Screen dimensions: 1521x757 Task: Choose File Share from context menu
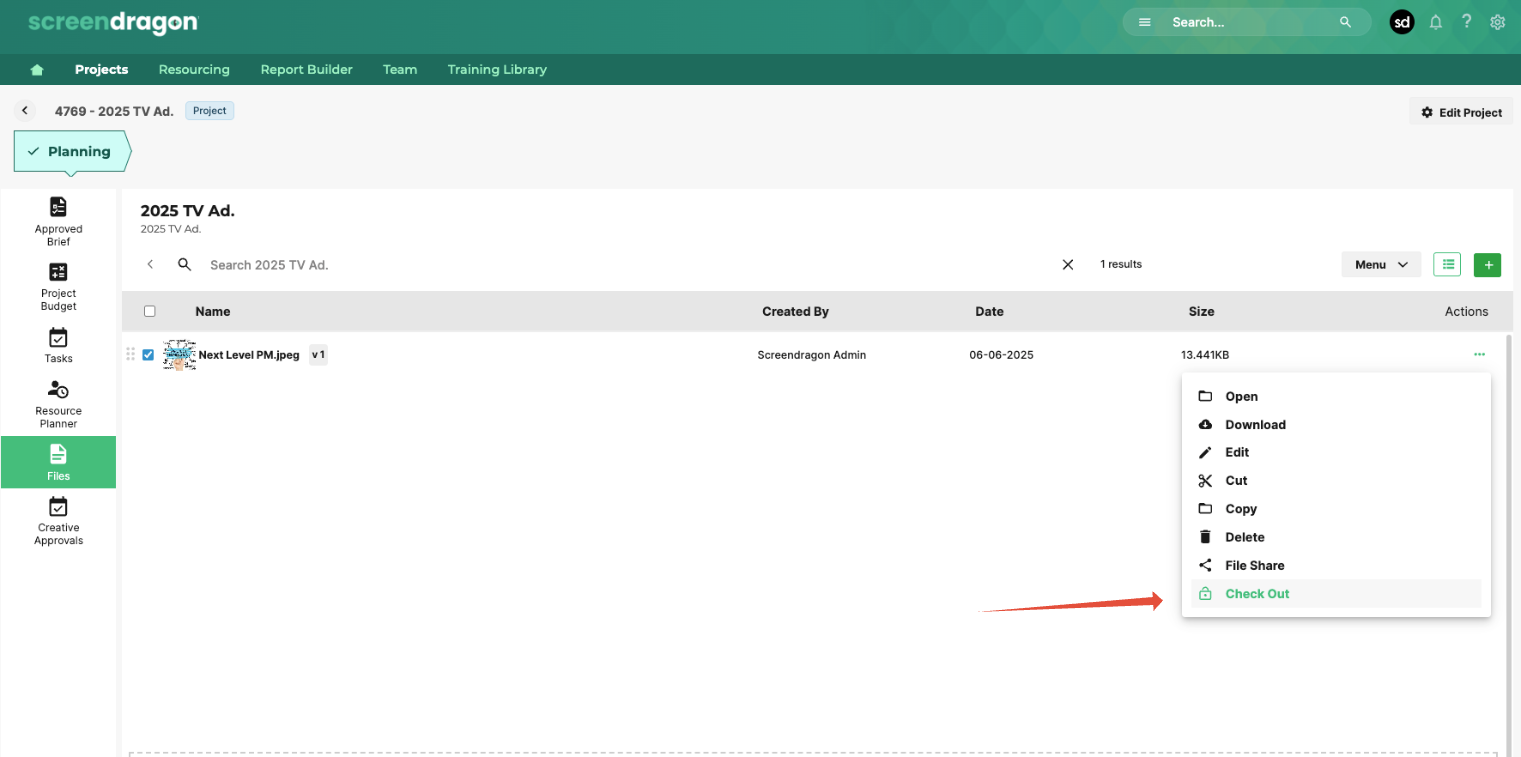[x=1336, y=566]
